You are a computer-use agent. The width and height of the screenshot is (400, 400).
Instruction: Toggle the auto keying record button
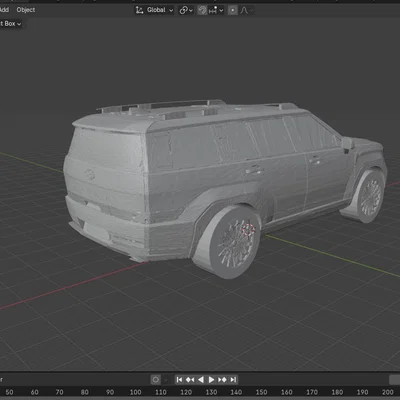tap(156, 380)
